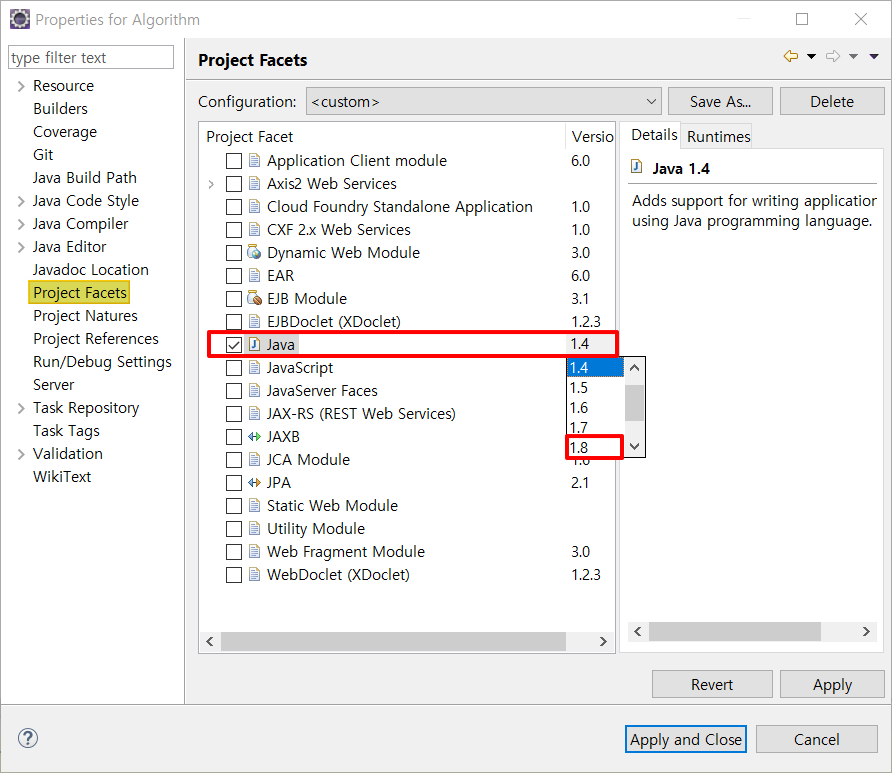Screen dimensions: 892x773
Task: Expand the Task Repository node
Action: coord(21,408)
